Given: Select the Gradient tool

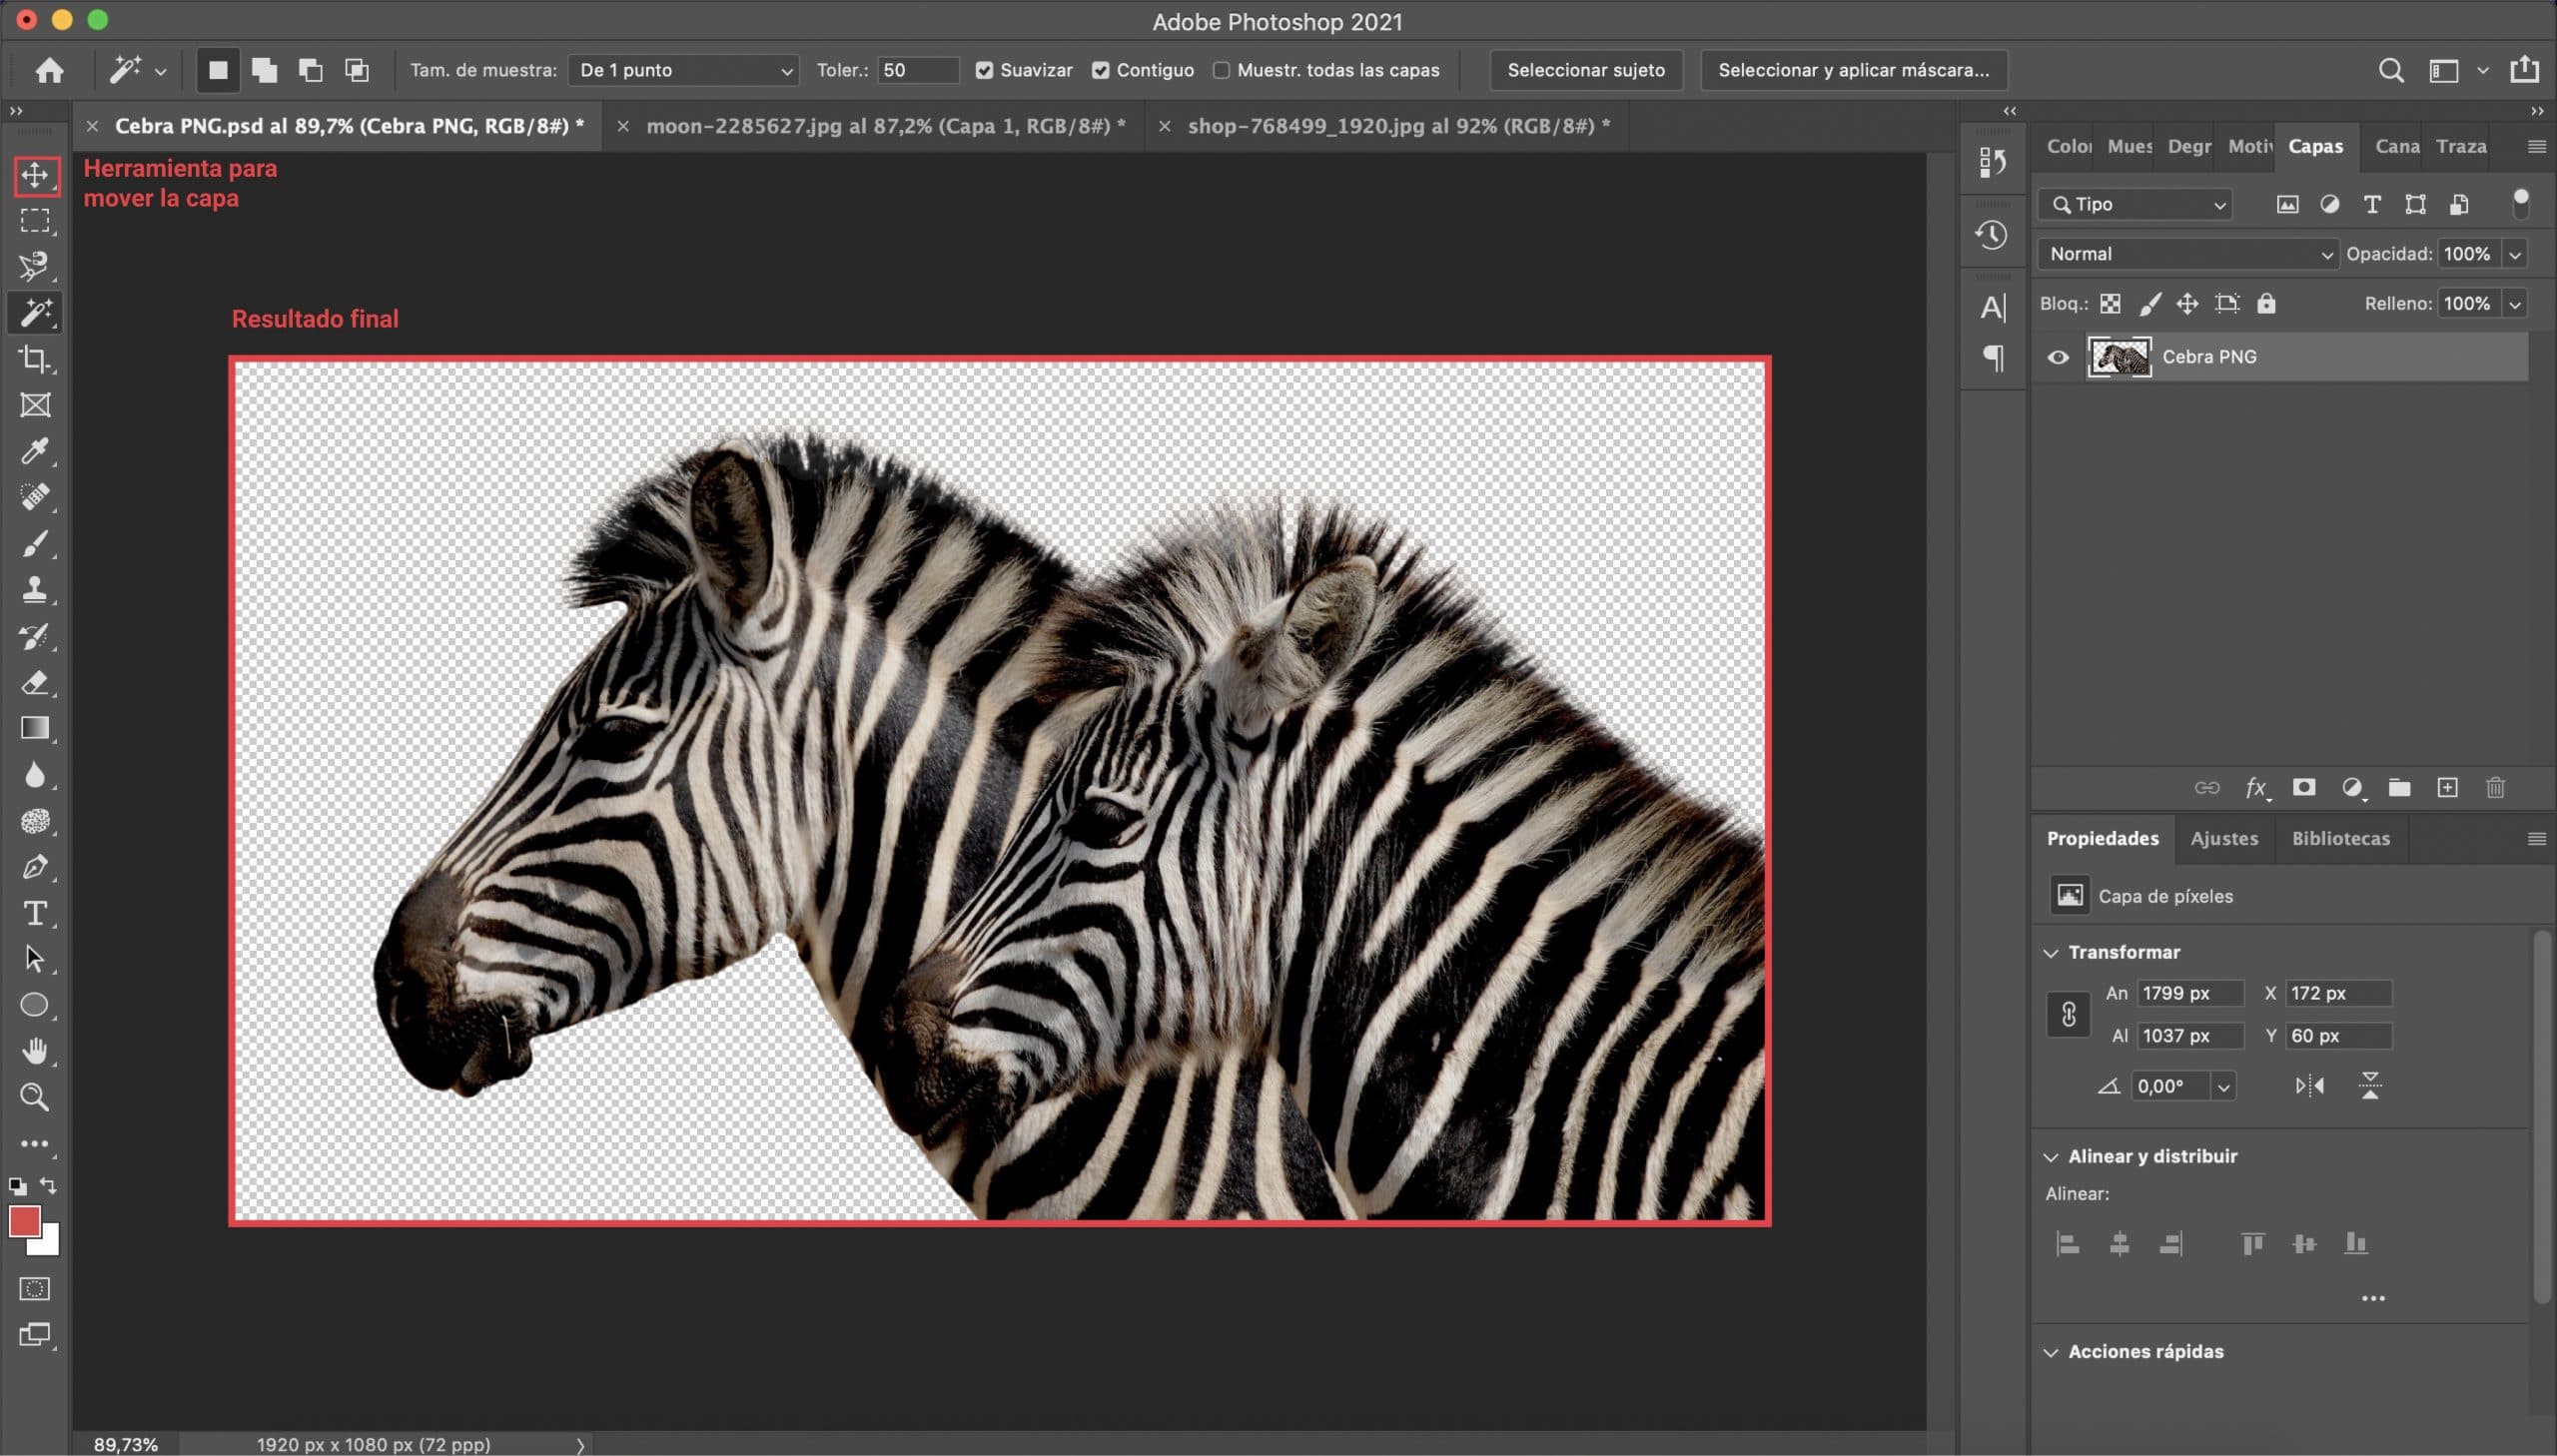Looking at the screenshot, I should [35, 728].
